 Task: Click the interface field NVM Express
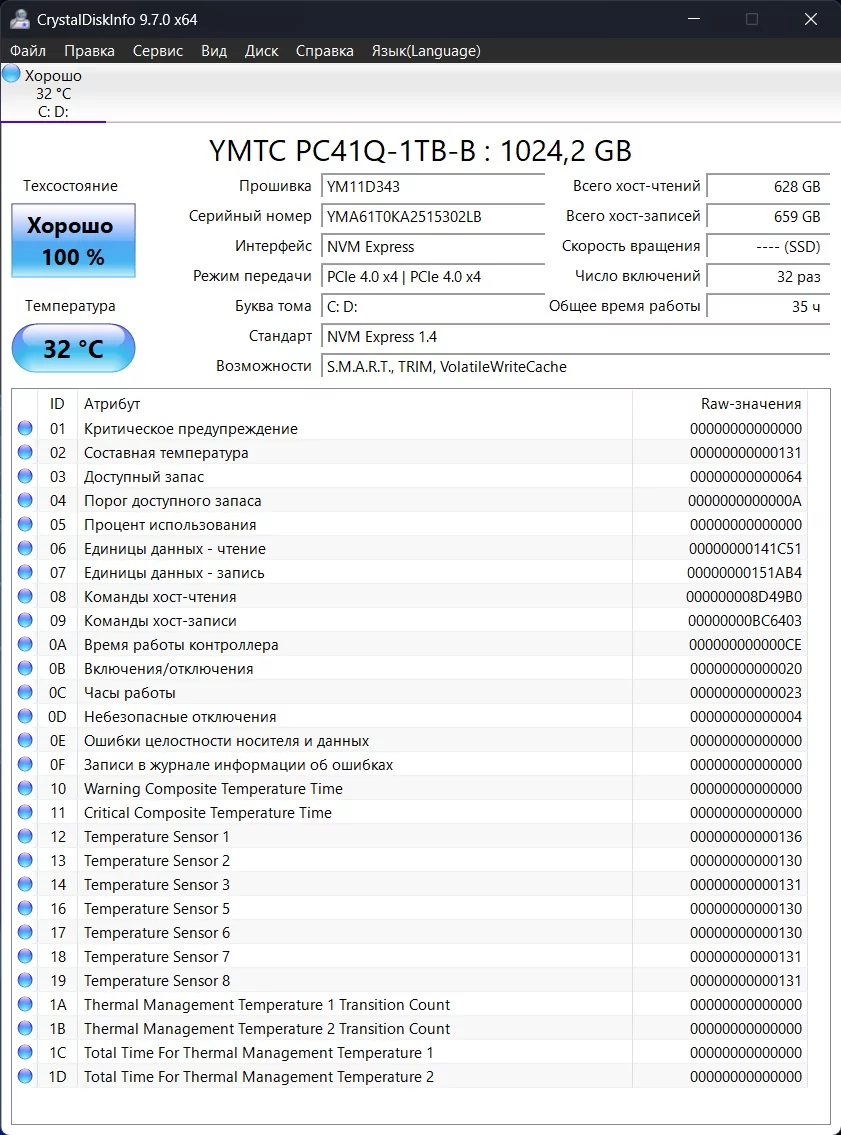(x=432, y=246)
